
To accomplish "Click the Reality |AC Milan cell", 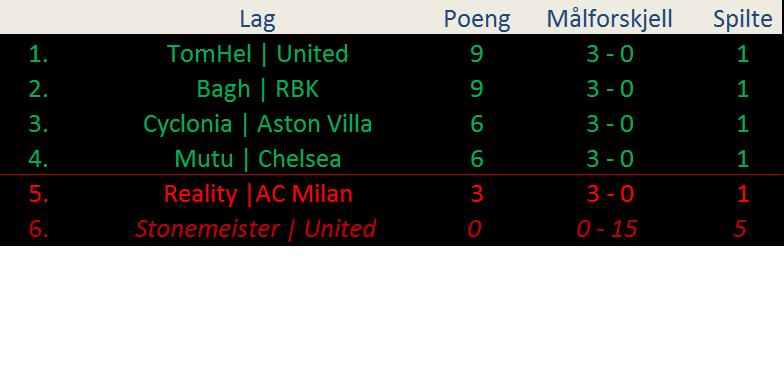I will click(258, 194).
